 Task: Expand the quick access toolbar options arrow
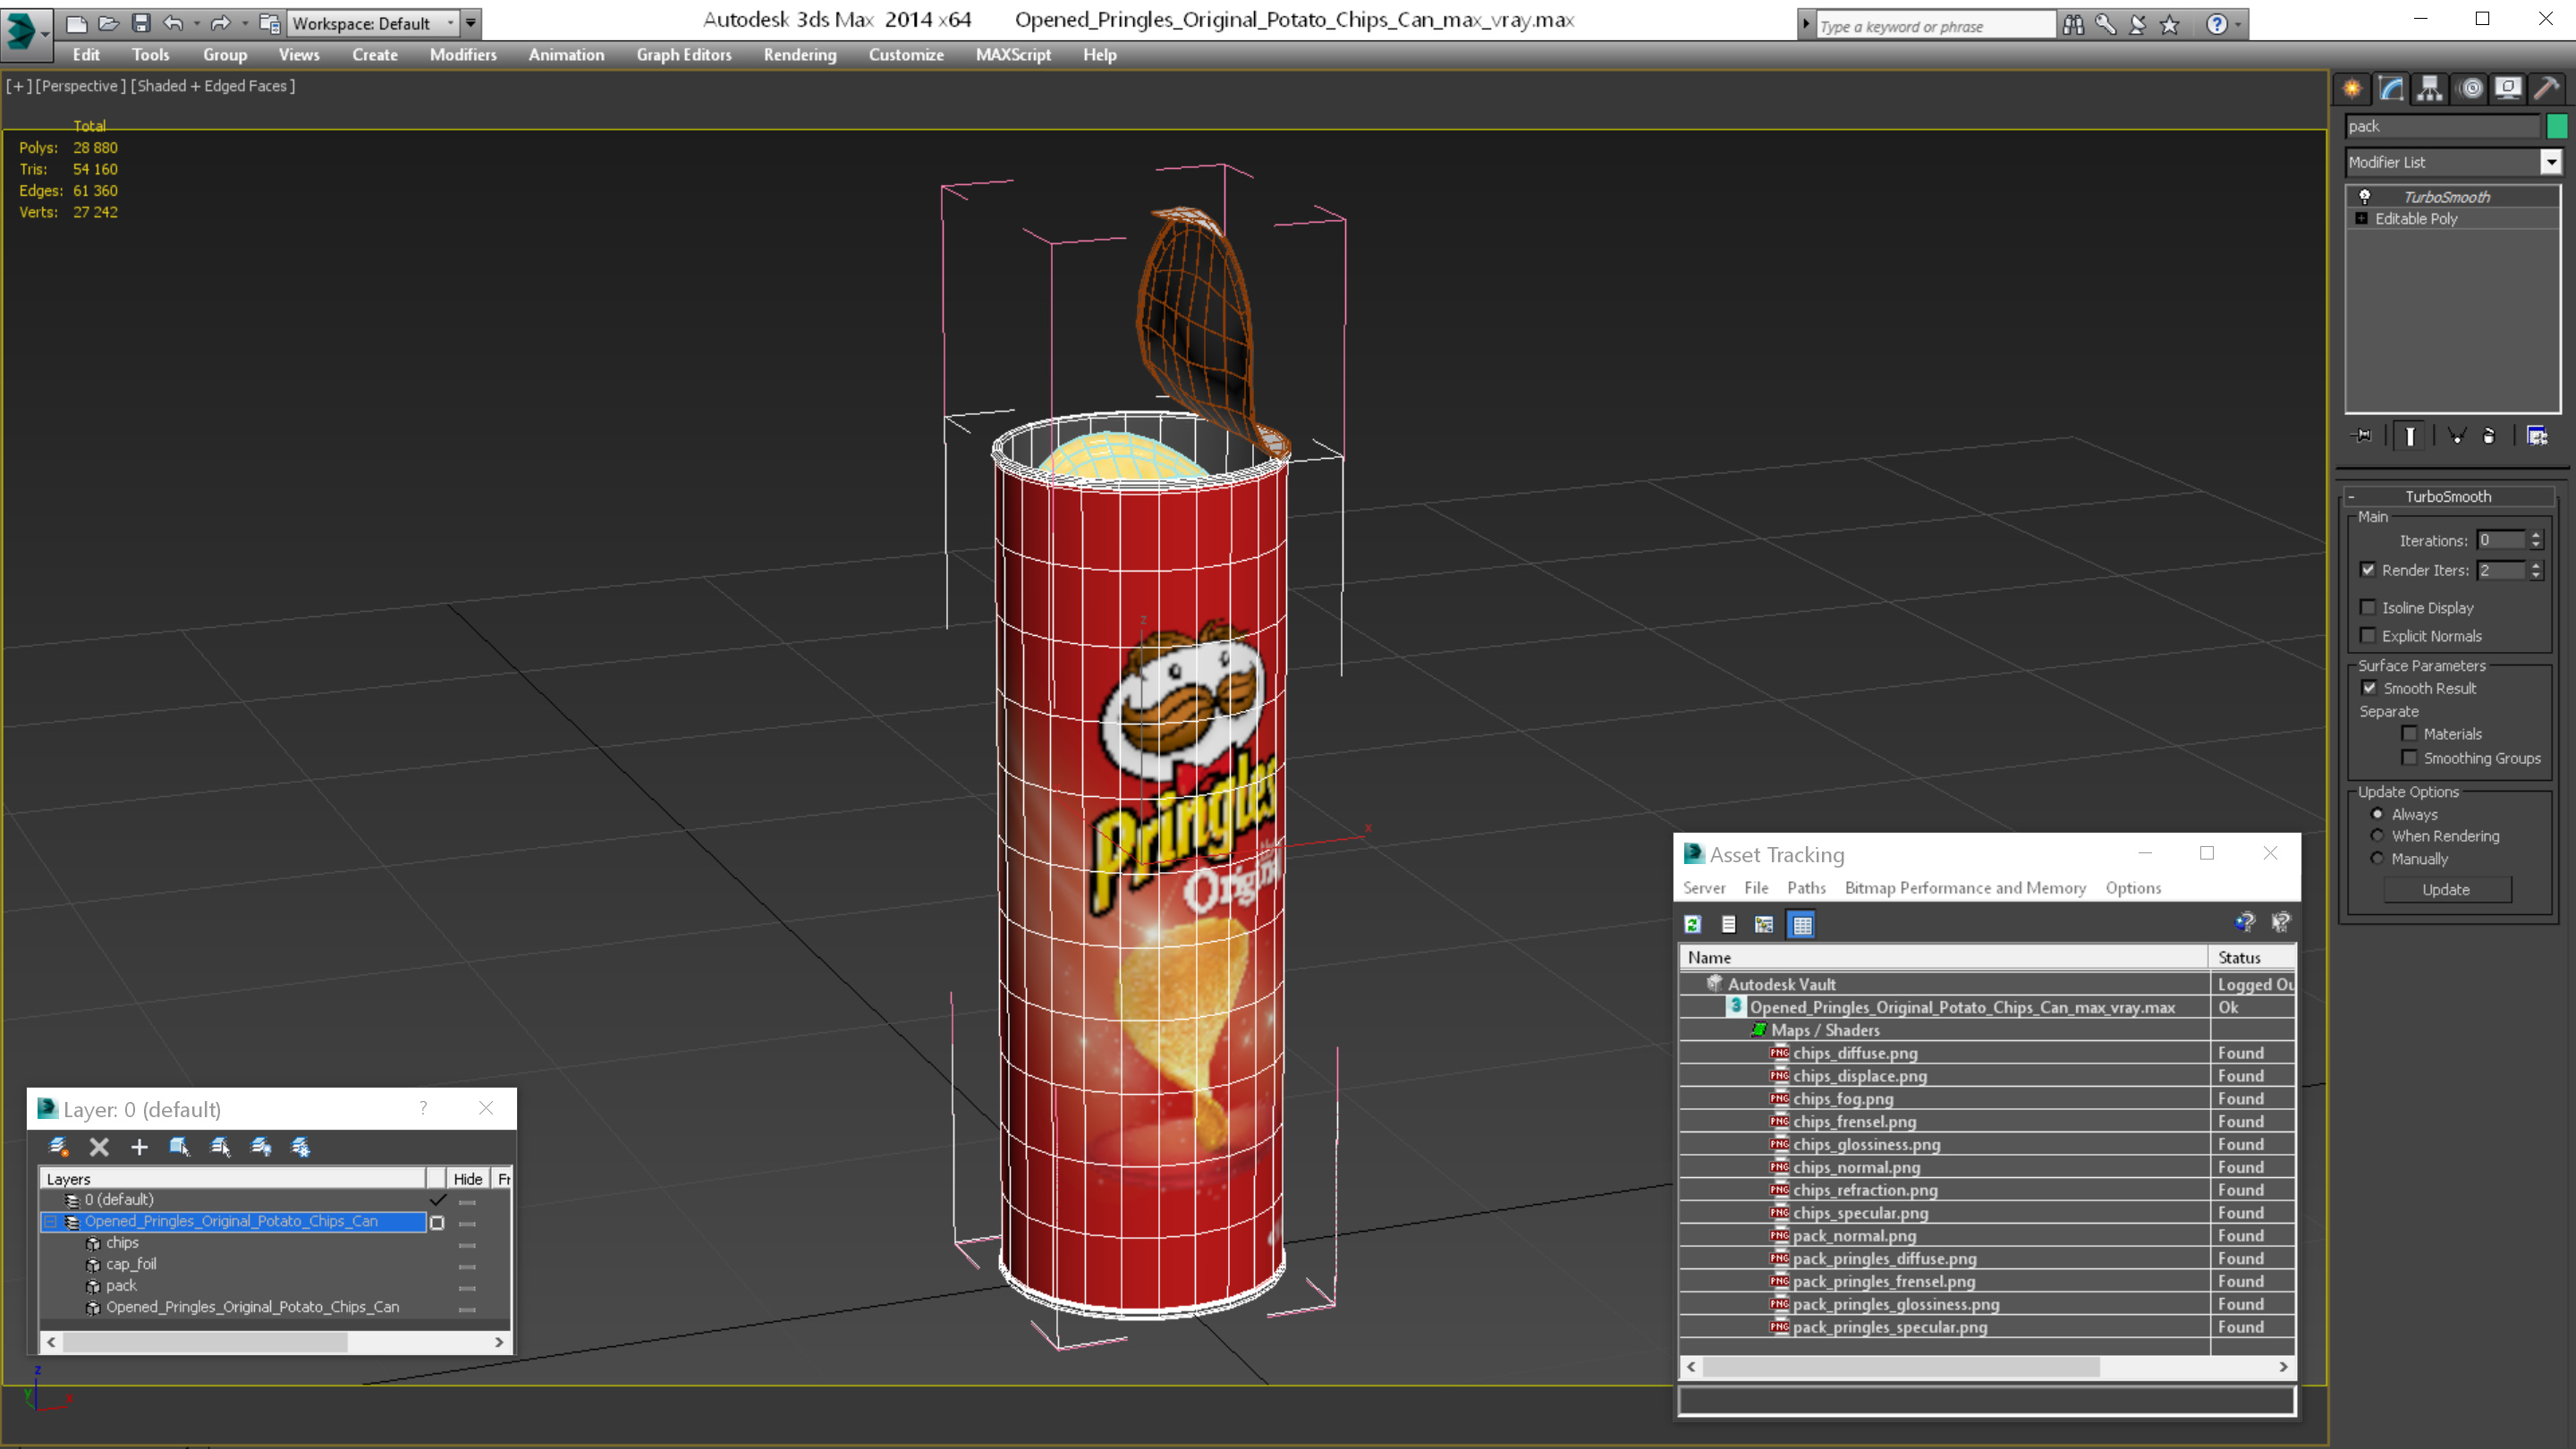coord(471,23)
